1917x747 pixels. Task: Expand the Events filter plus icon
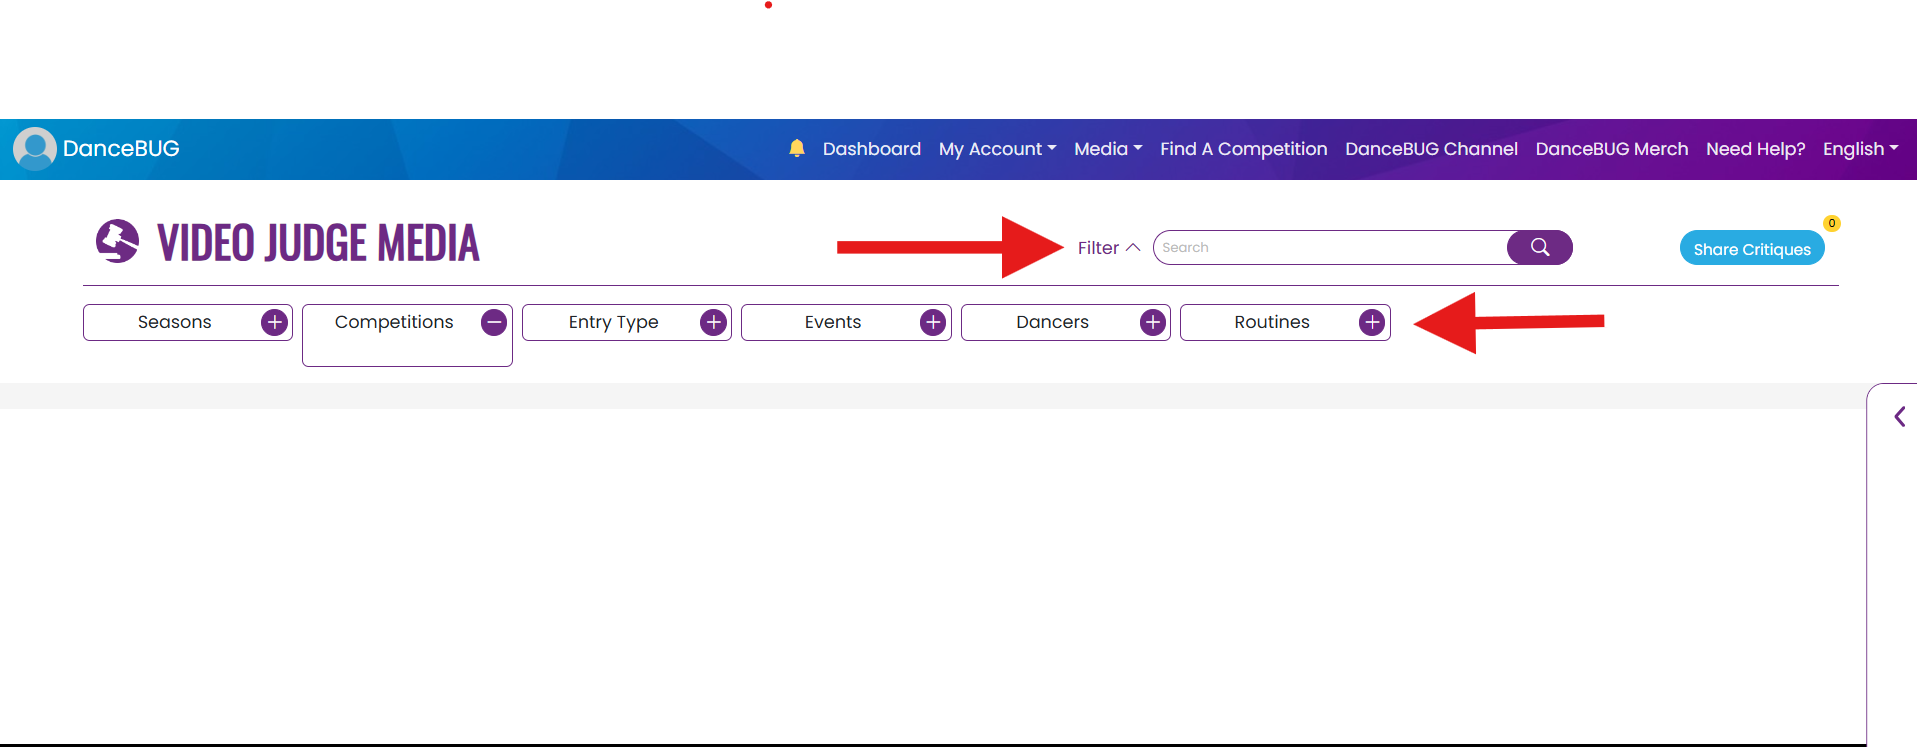click(933, 322)
